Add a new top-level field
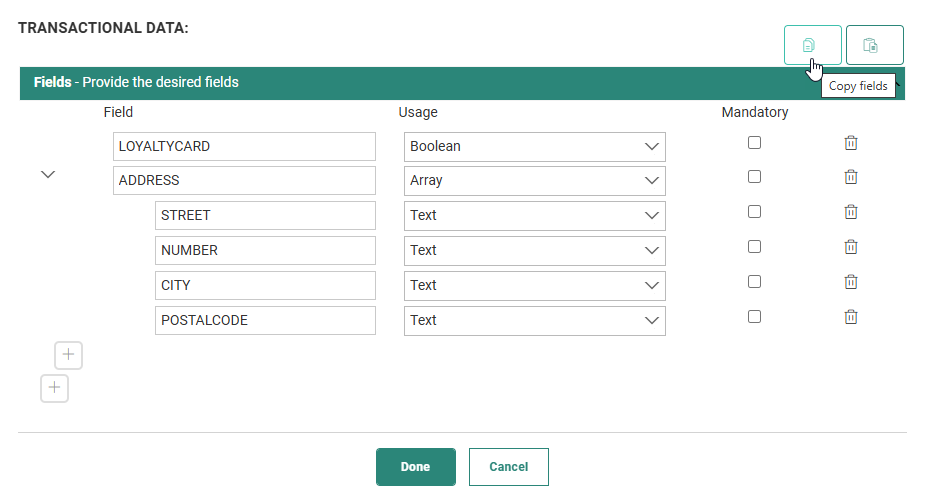The width and height of the screenshot is (926, 503). [x=54, y=388]
